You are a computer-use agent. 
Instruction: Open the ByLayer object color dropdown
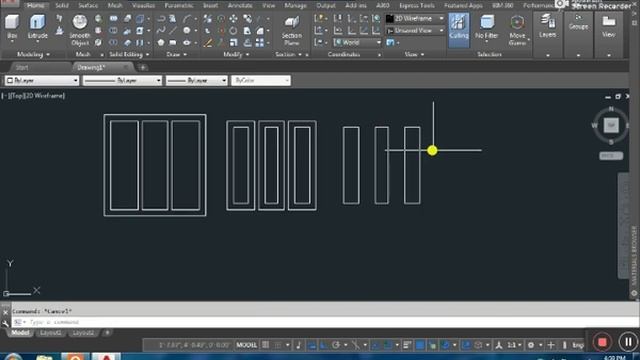[x=42, y=81]
